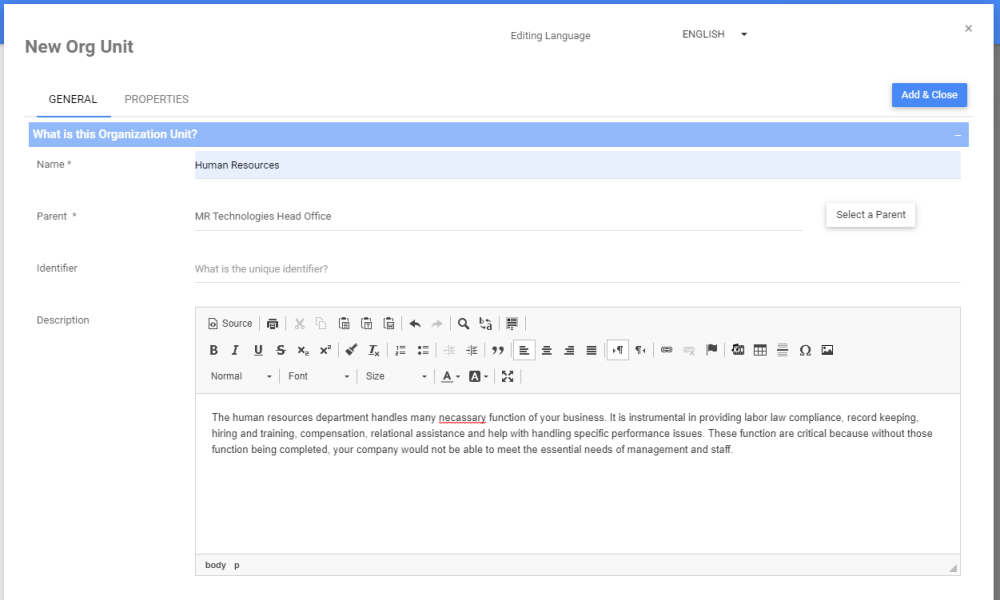Viewport: 1000px width, 600px height.
Task: Open the Editing Language ENGLISH dropdown
Action: point(714,34)
